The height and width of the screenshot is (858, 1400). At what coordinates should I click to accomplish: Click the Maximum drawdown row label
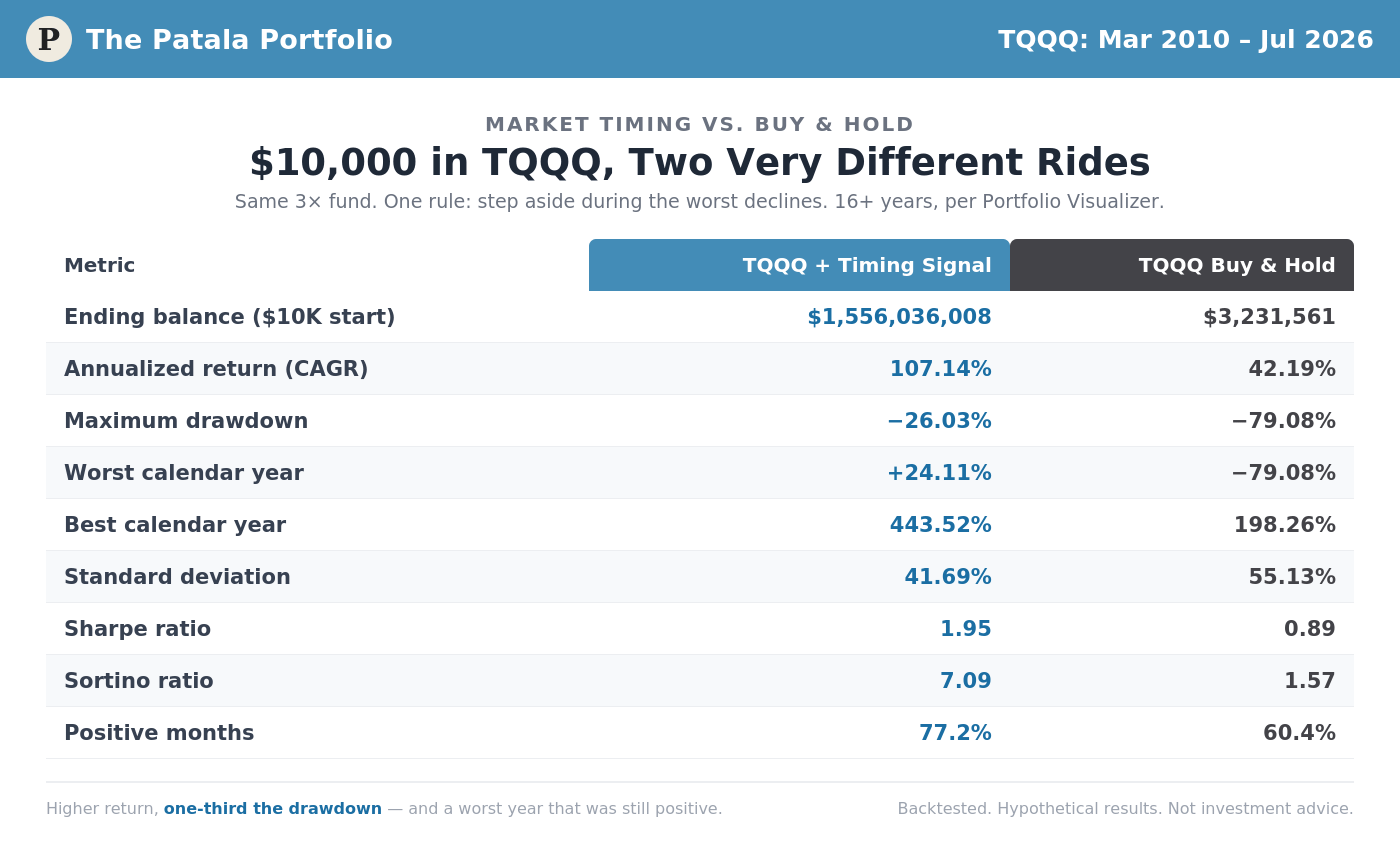tap(186, 421)
